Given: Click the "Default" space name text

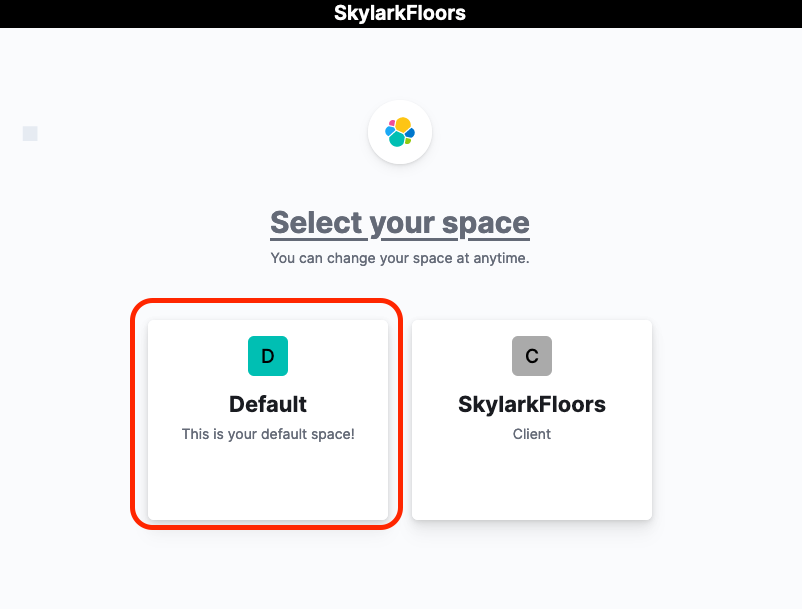Looking at the screenshot, I should point(267,404).
